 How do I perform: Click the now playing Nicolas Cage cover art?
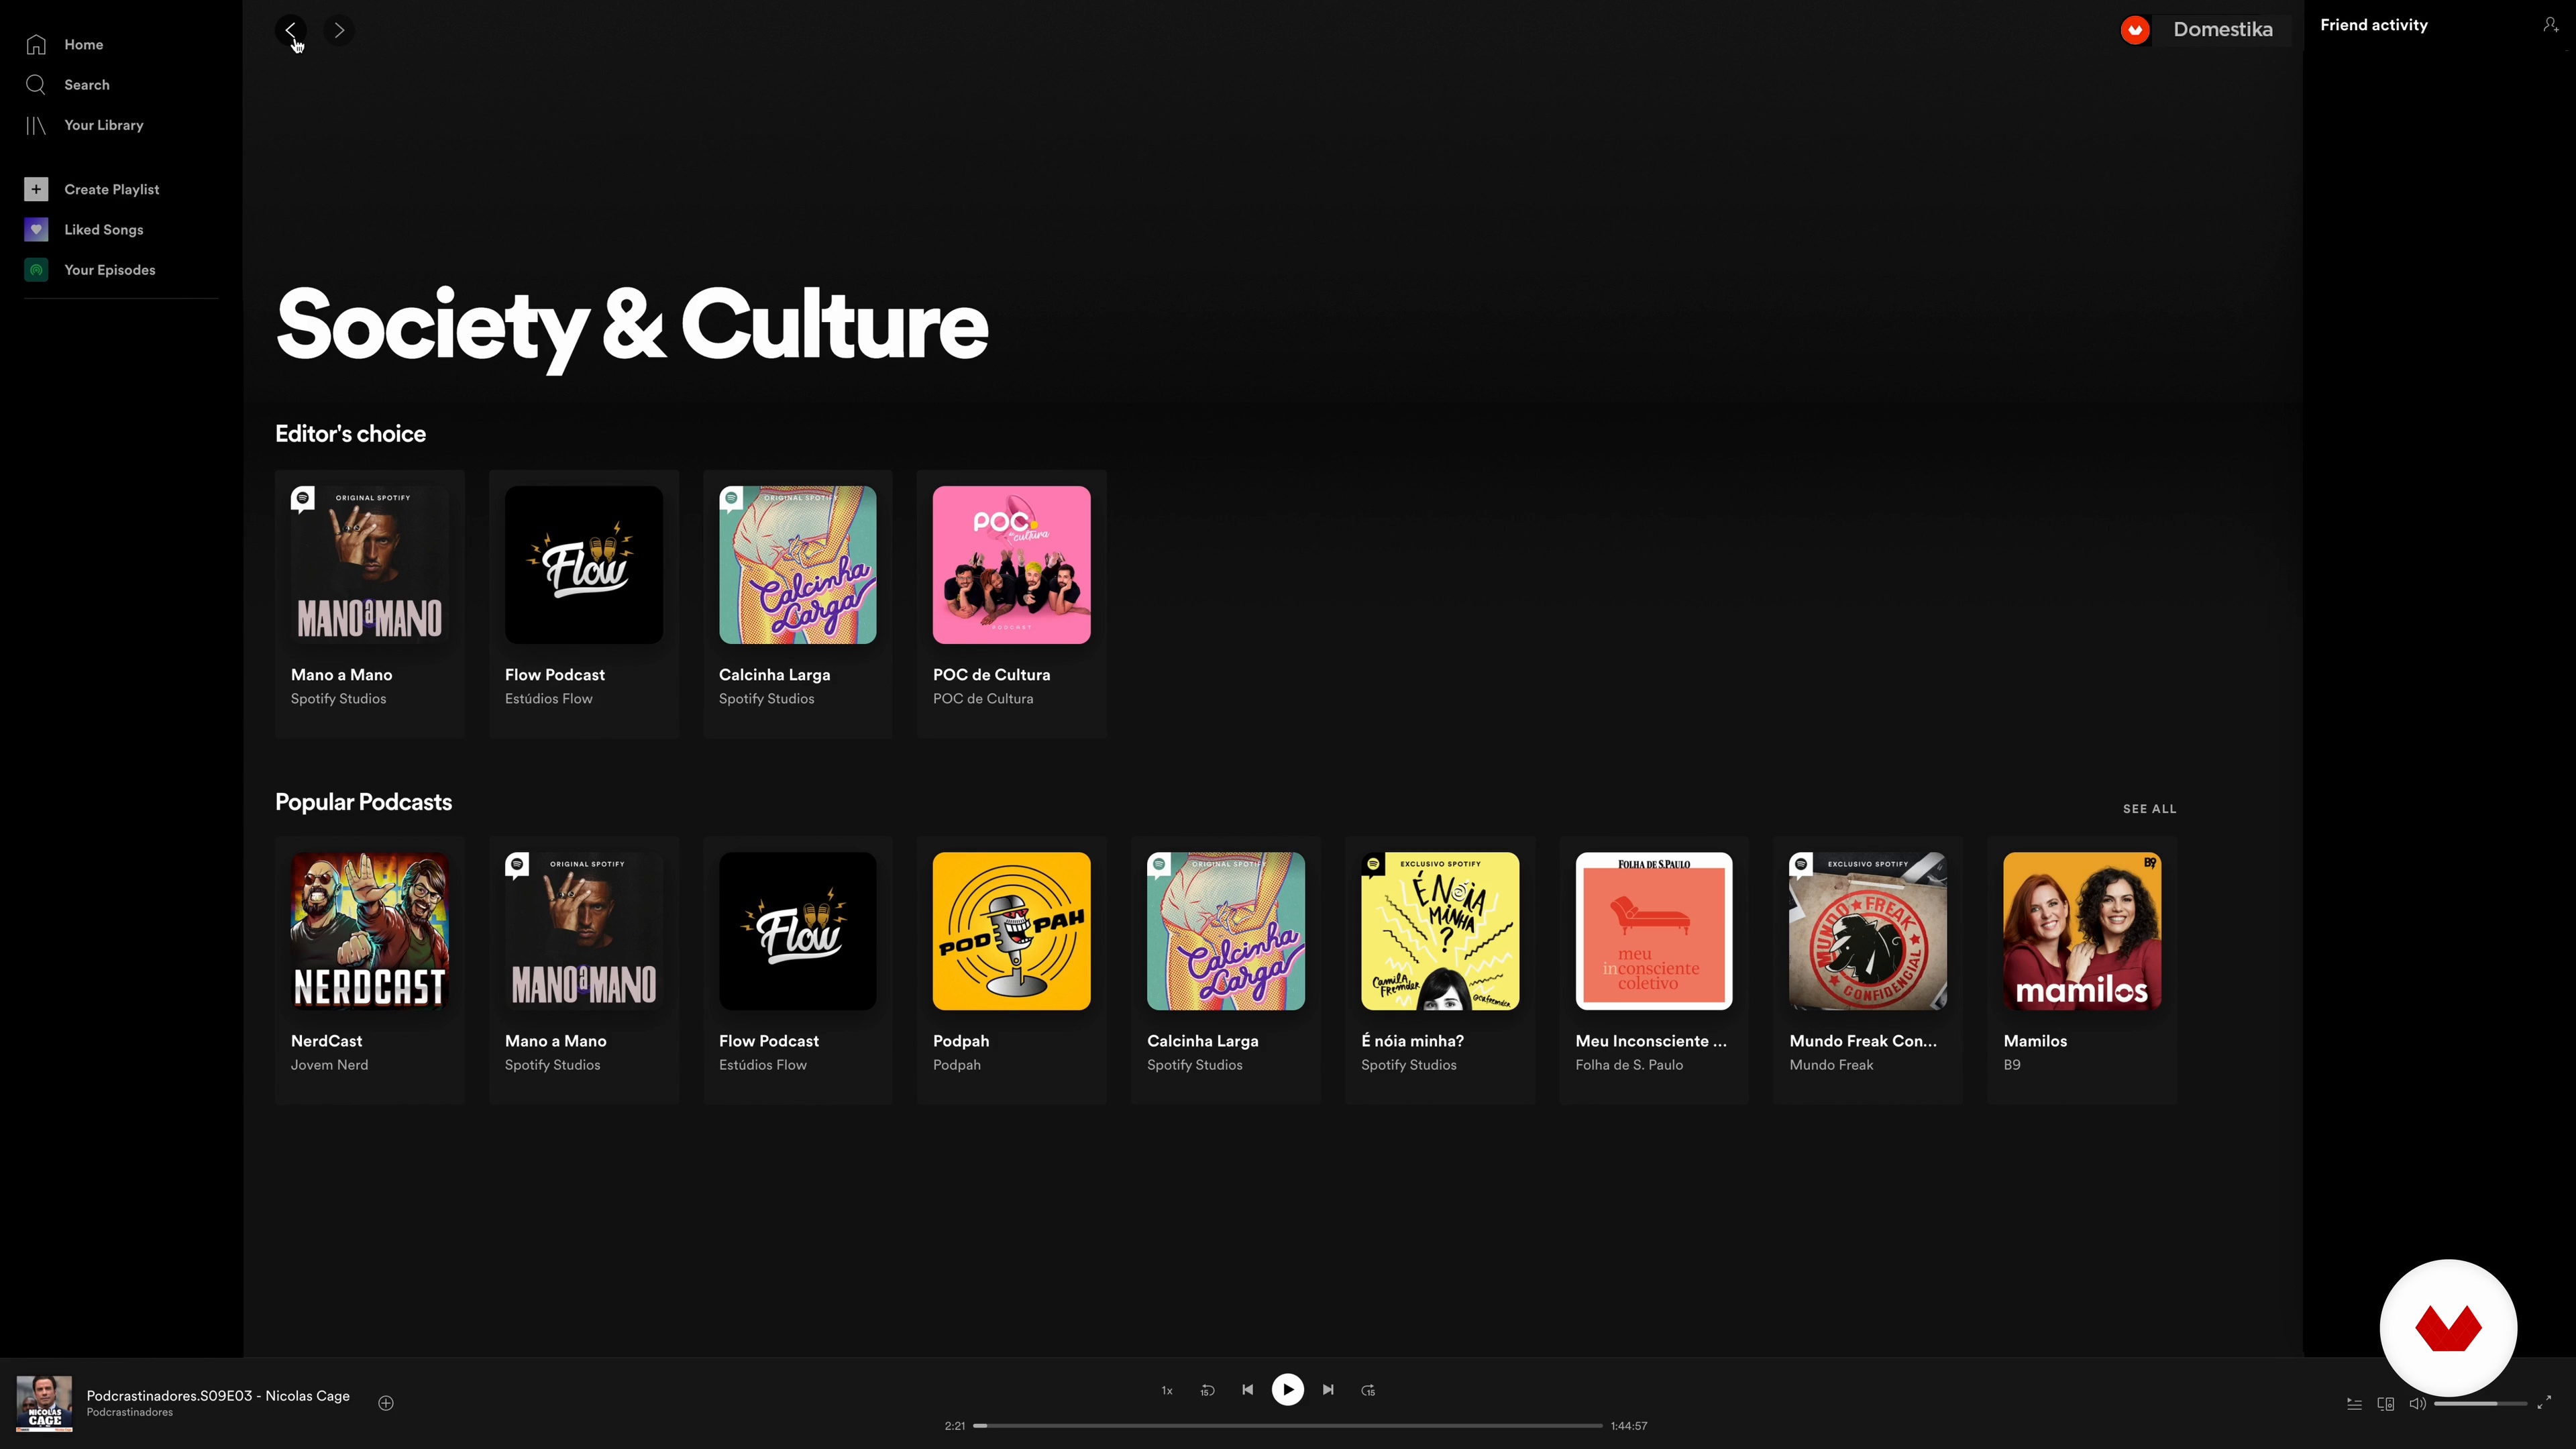44,1403
